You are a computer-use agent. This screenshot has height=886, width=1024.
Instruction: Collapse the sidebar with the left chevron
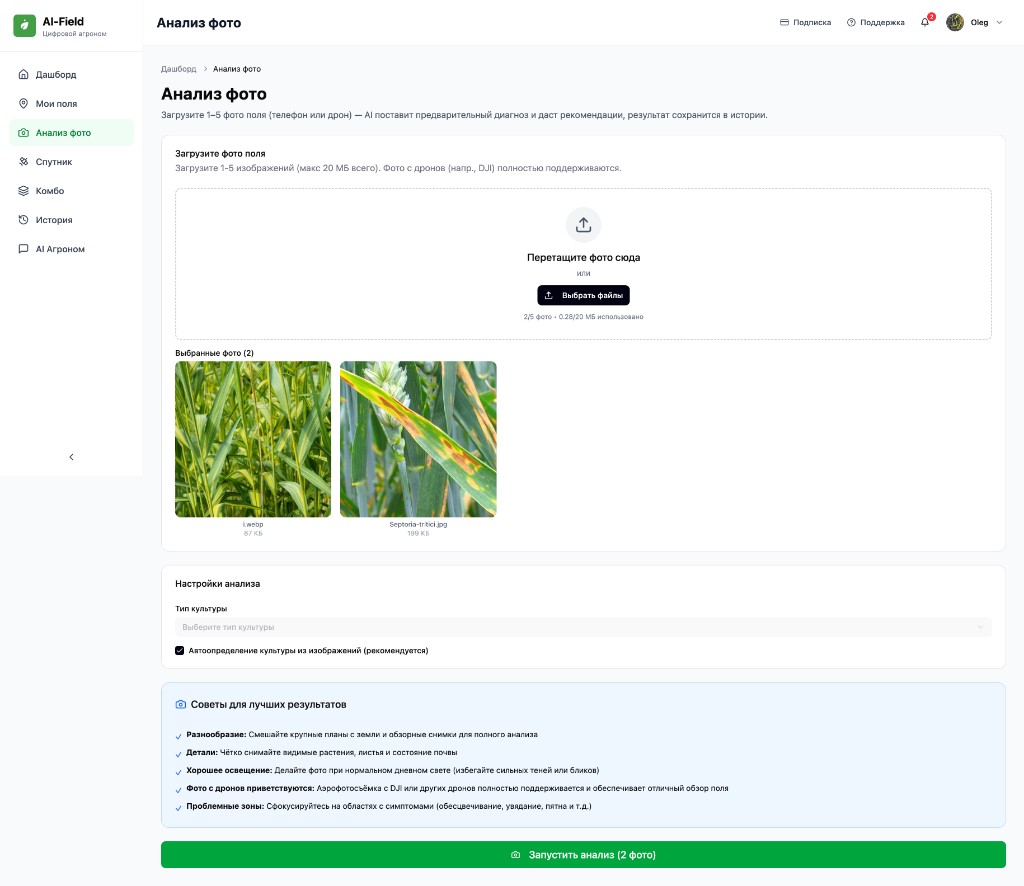pos(71,457)
